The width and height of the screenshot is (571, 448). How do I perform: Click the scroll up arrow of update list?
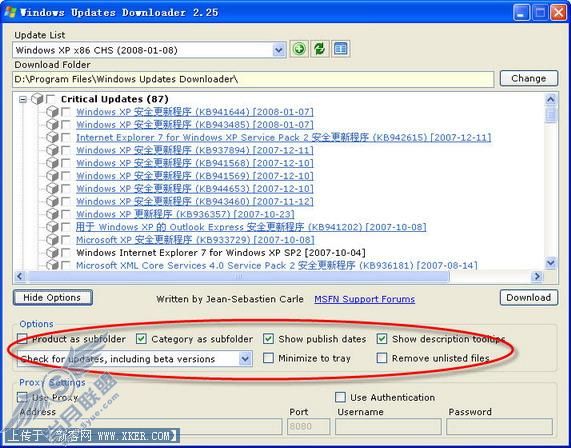551,99
